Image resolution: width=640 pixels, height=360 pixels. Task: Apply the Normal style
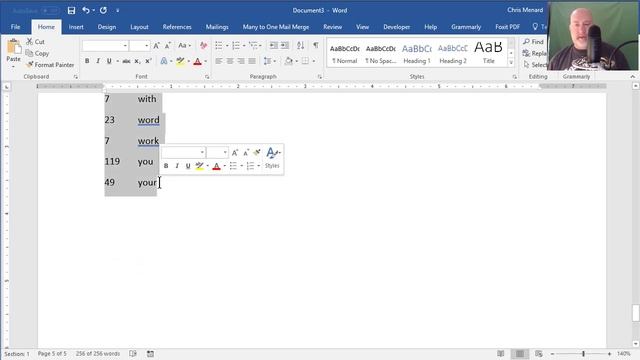(x=344, y=53)
